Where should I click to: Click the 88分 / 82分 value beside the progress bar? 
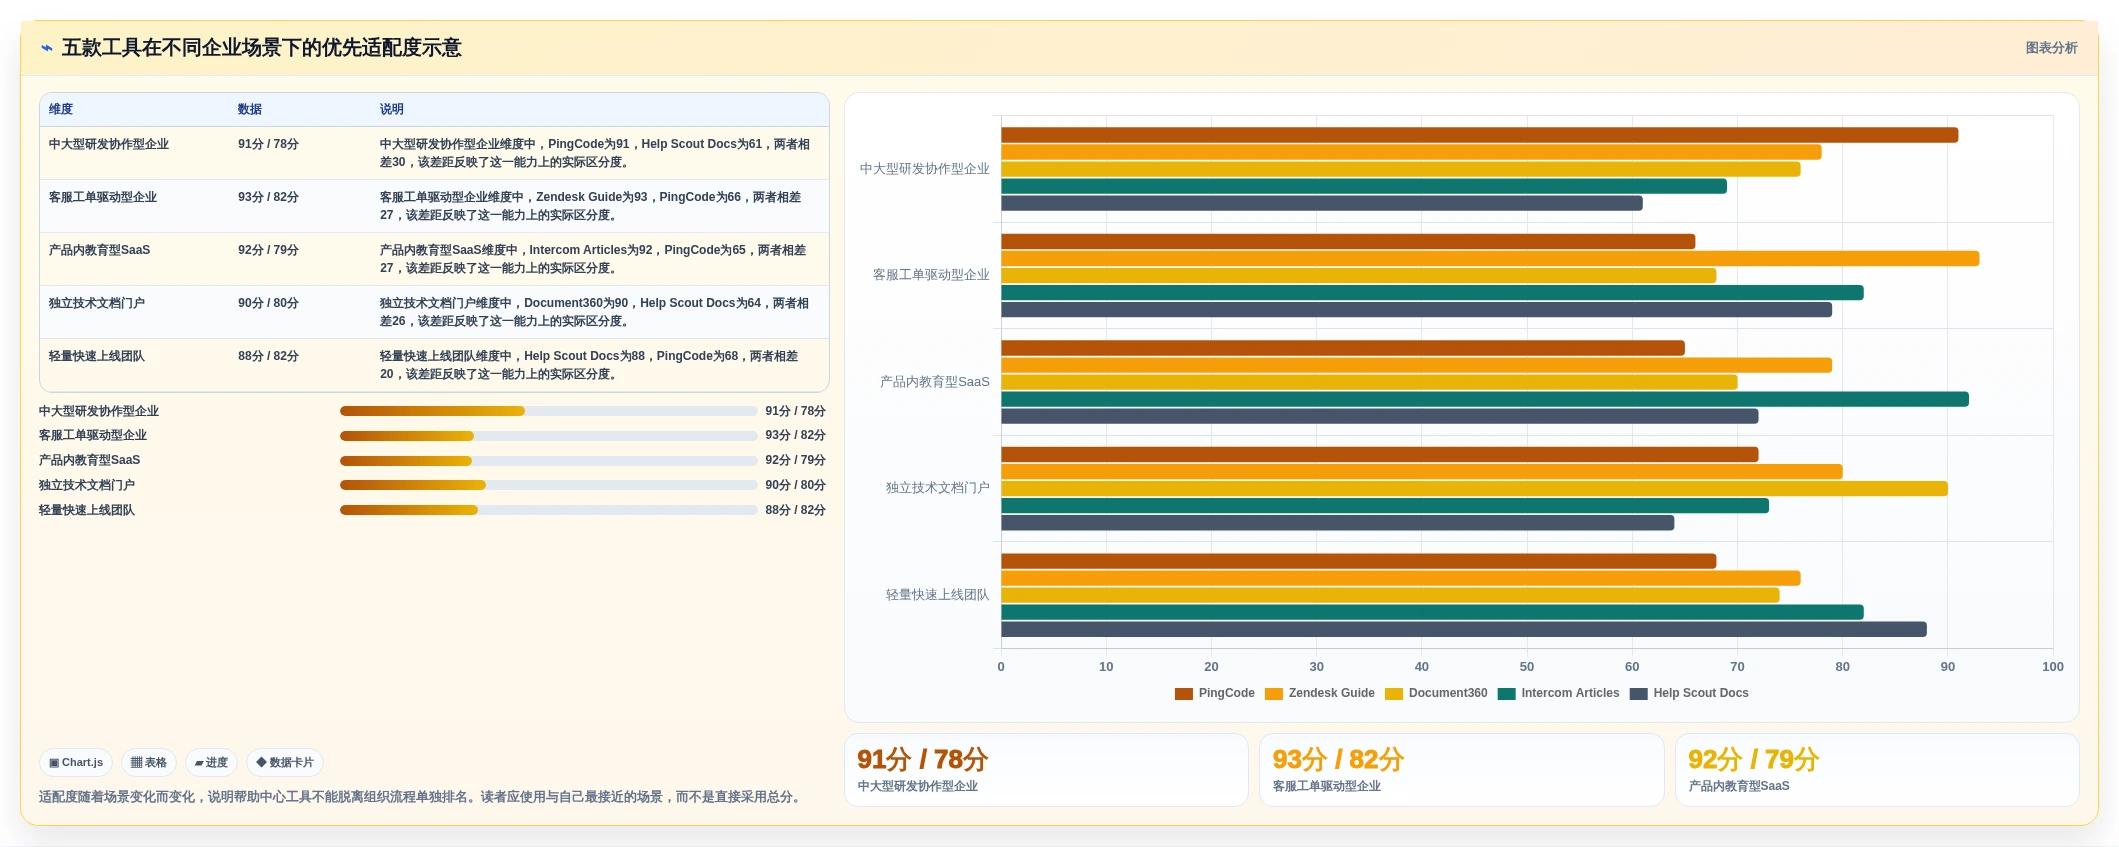[795, 510]
